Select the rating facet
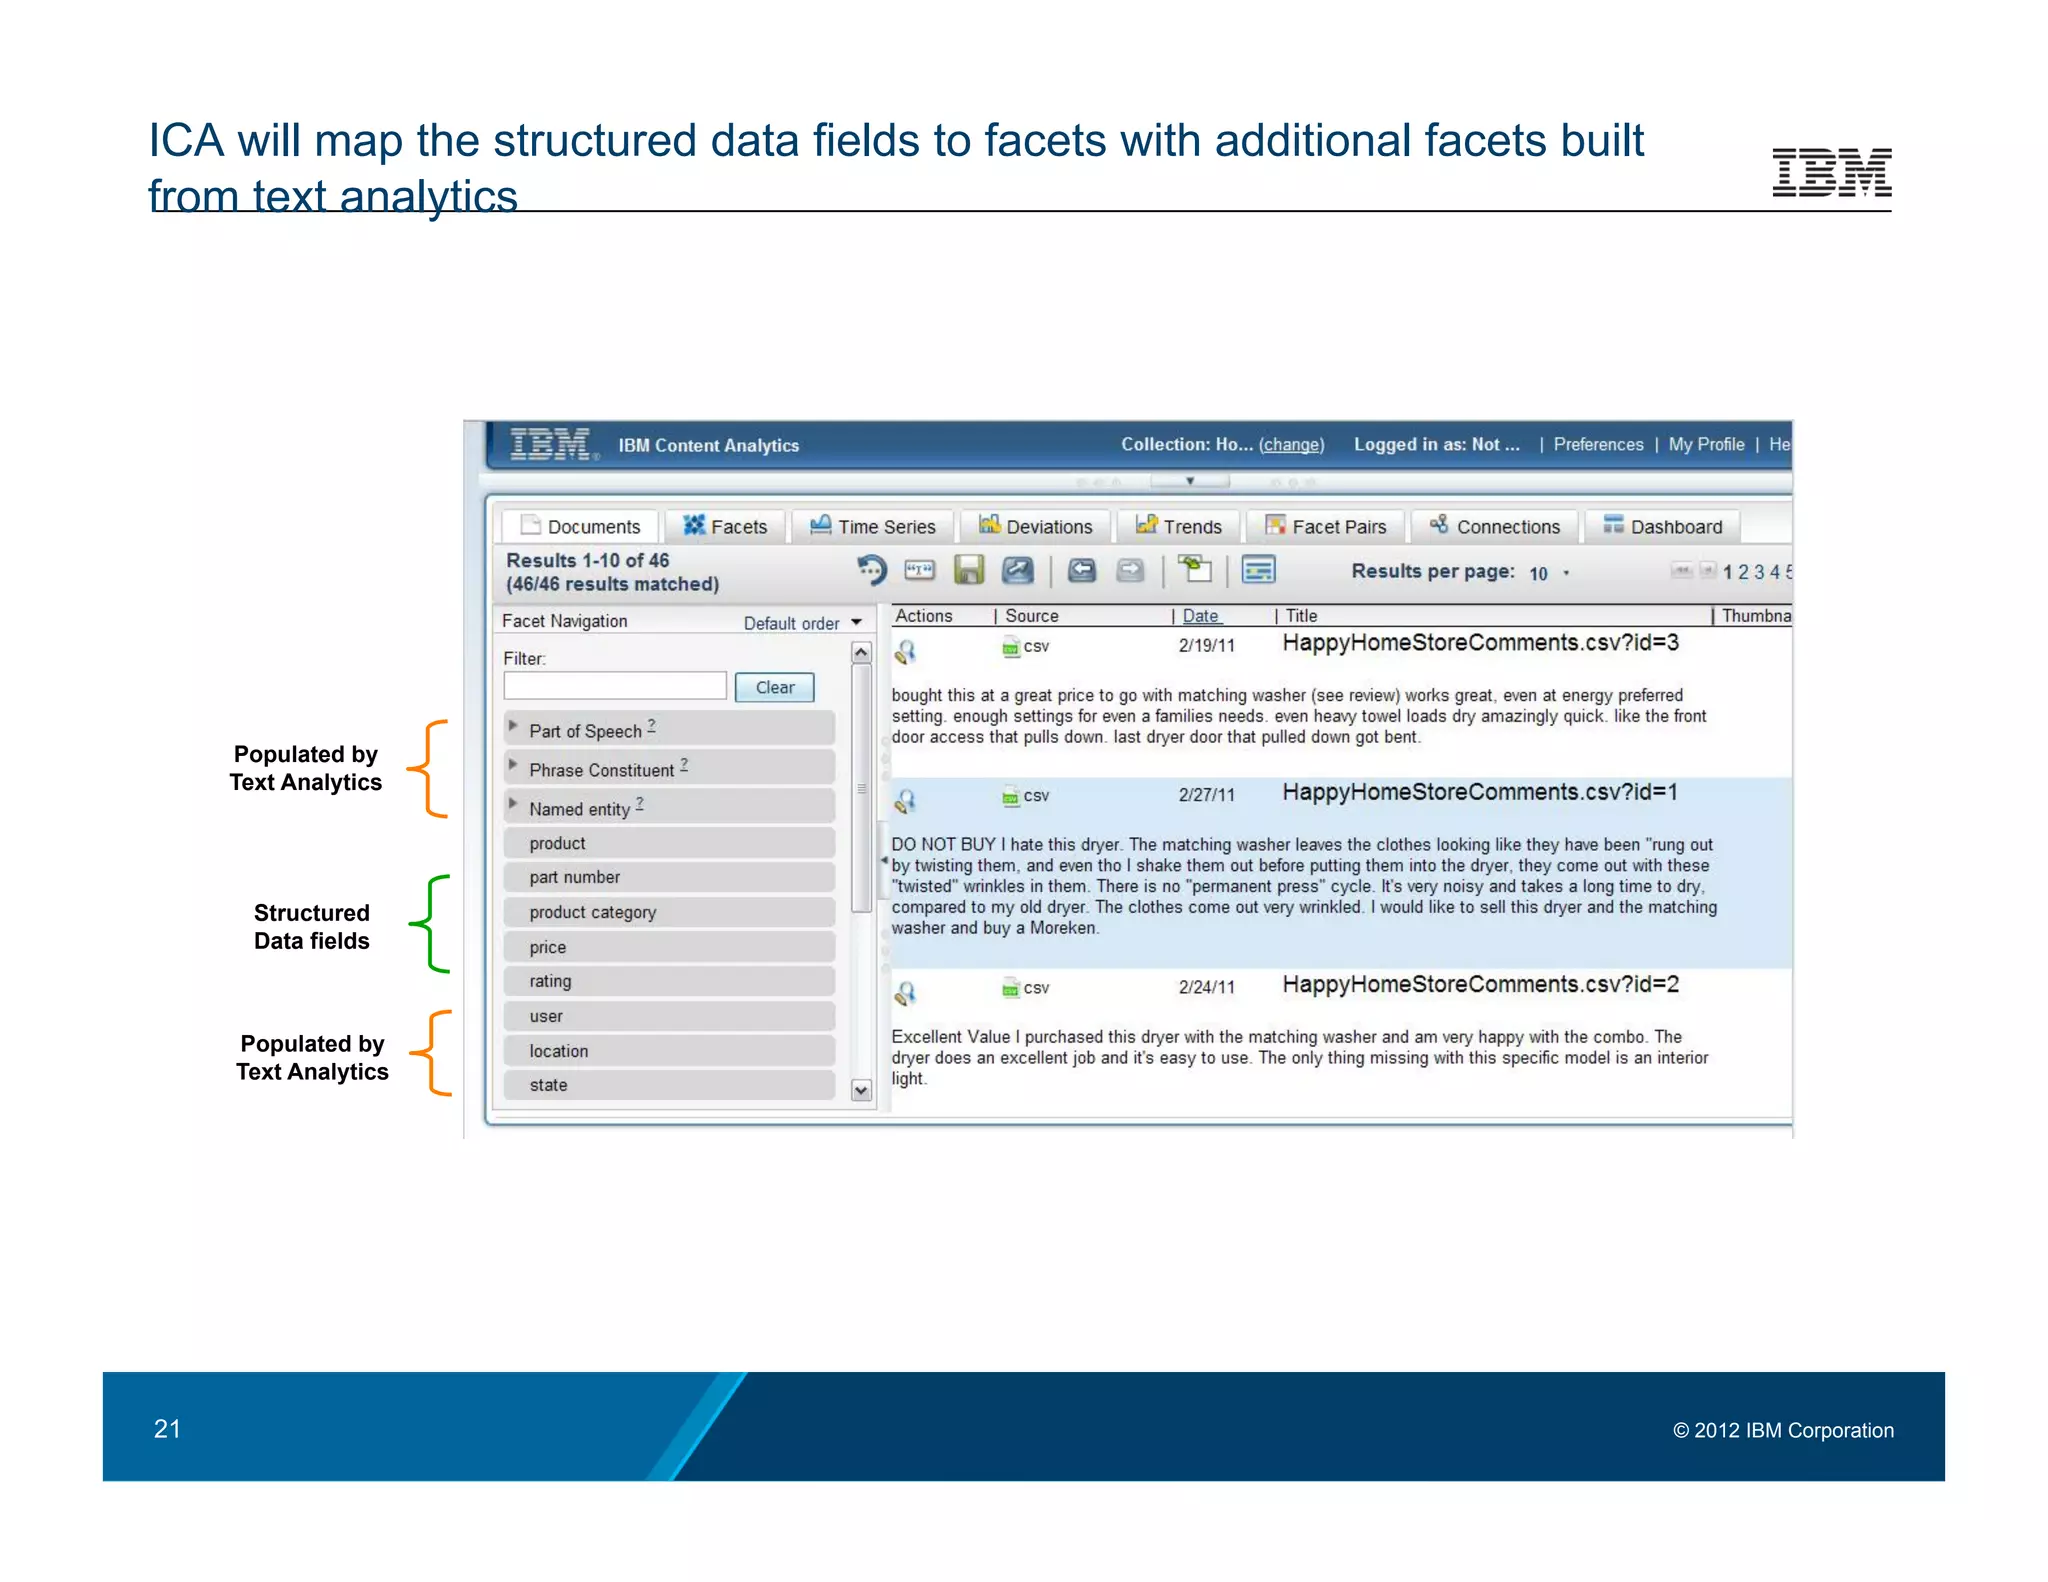Viewport: 2048px width, 1582px height. [x=669, y=981]
